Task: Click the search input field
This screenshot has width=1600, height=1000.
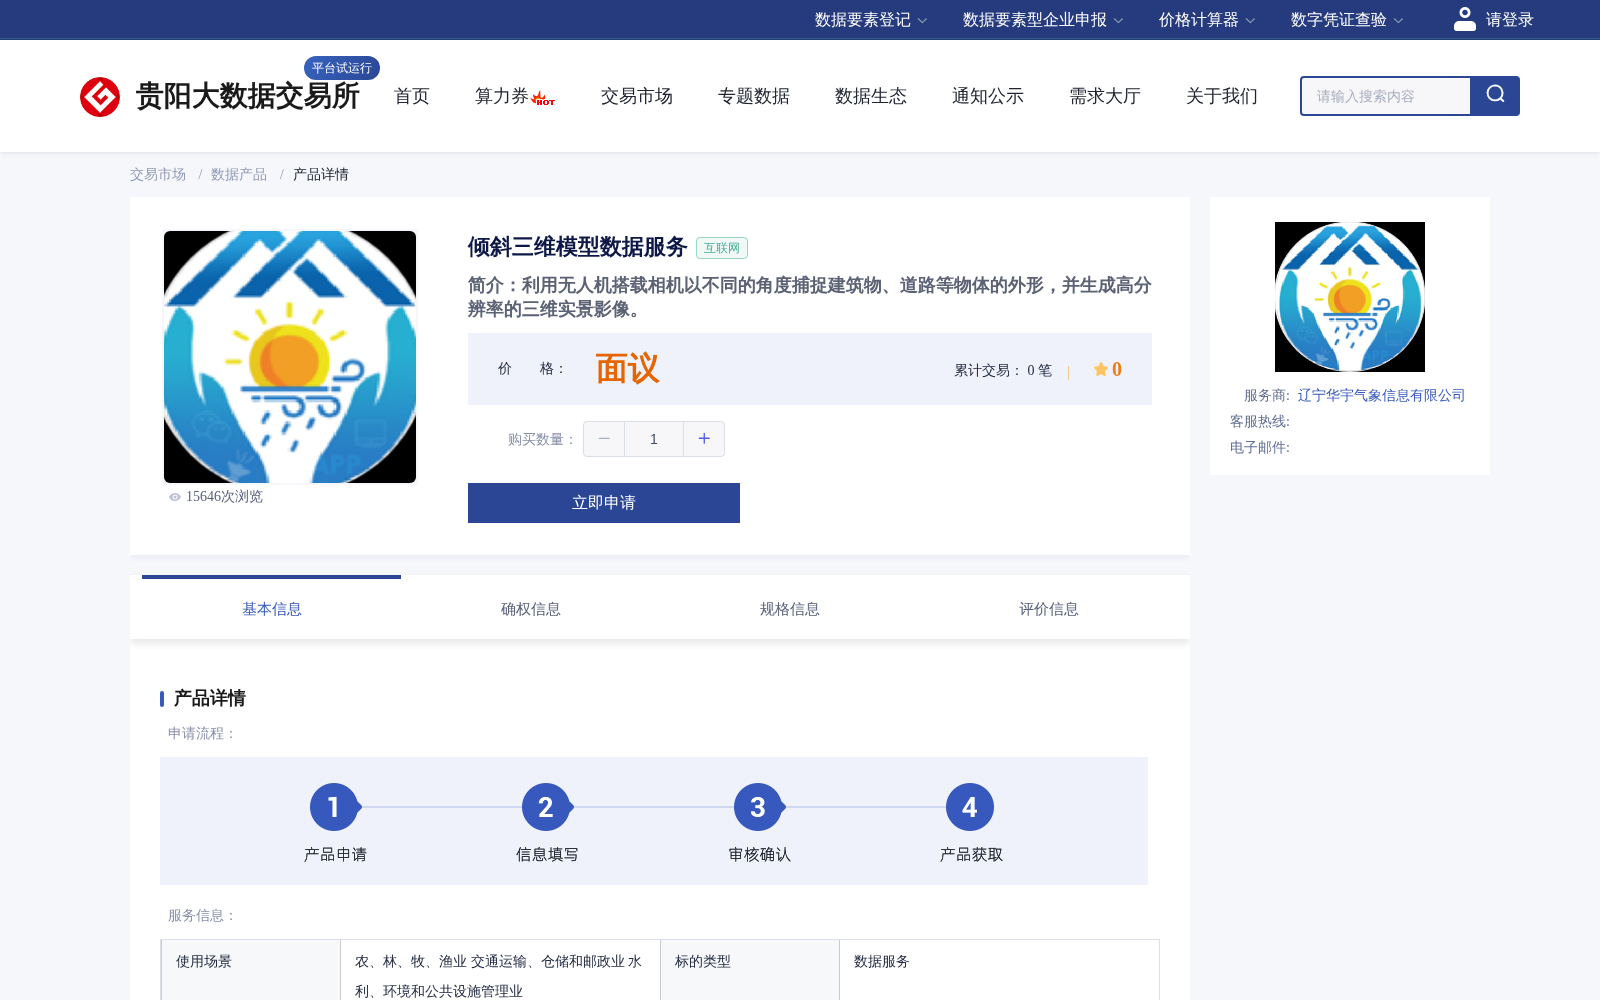Action: pyautogui.click(x=1386, y=96)
